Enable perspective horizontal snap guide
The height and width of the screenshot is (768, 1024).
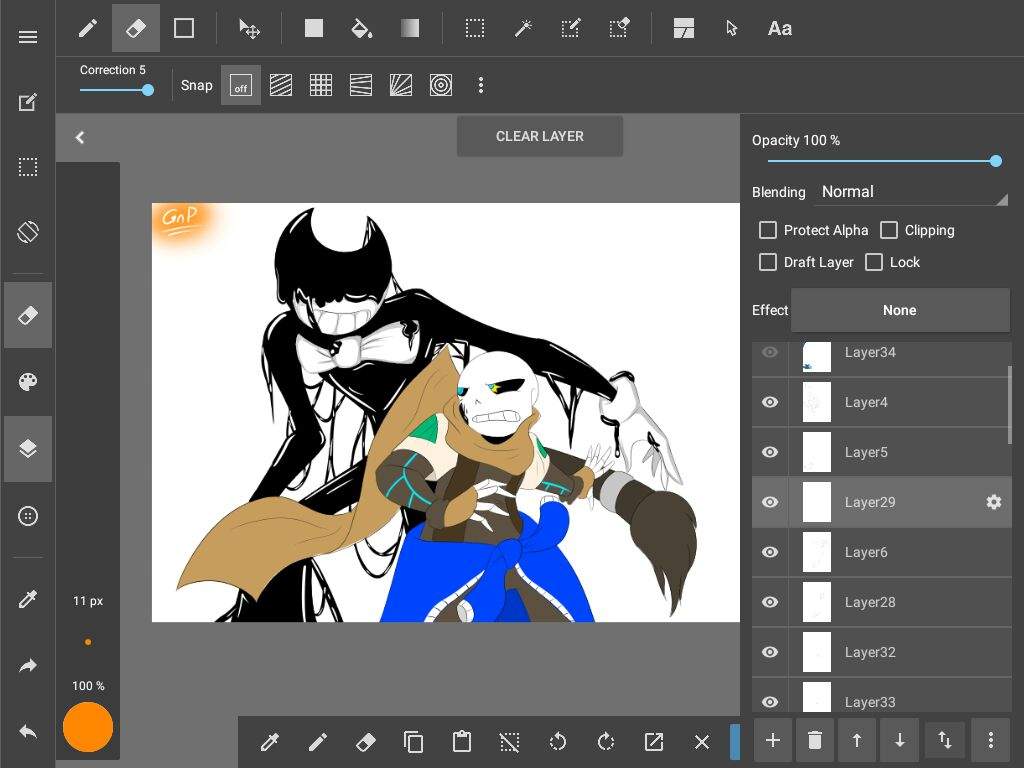tap(361, 86)
